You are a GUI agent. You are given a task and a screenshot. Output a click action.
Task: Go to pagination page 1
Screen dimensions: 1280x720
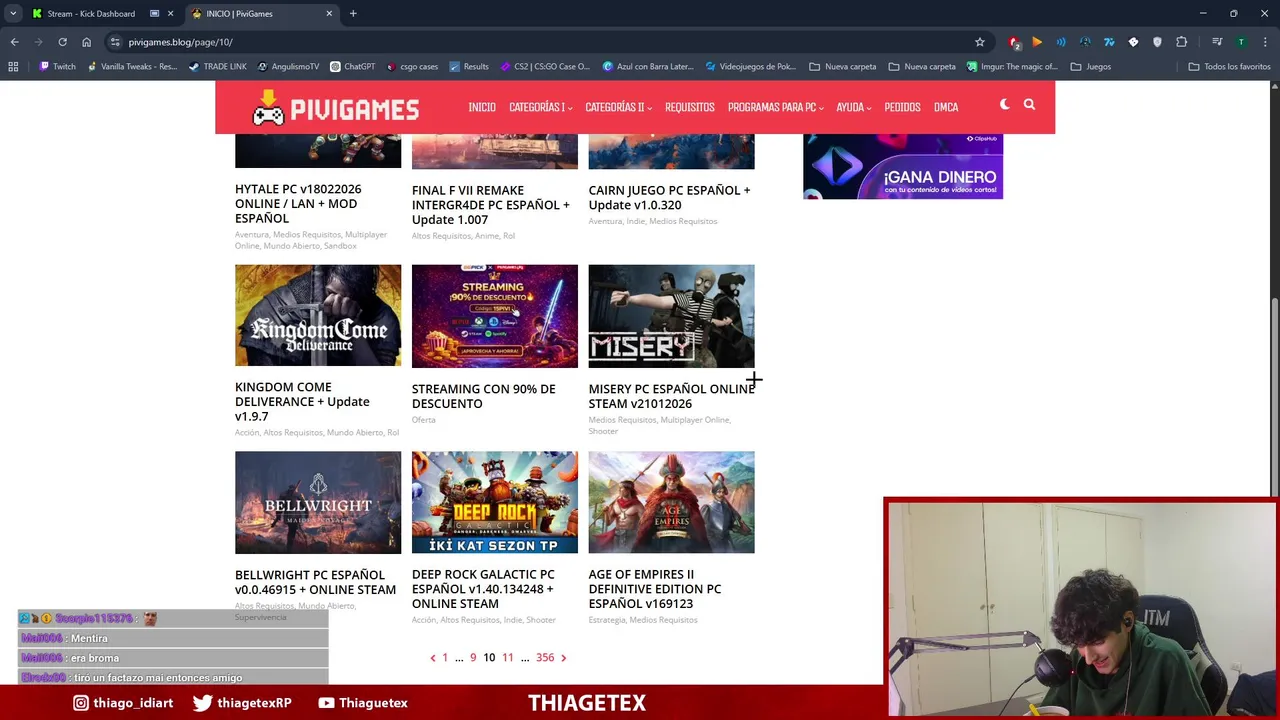(x=445, y=657)
